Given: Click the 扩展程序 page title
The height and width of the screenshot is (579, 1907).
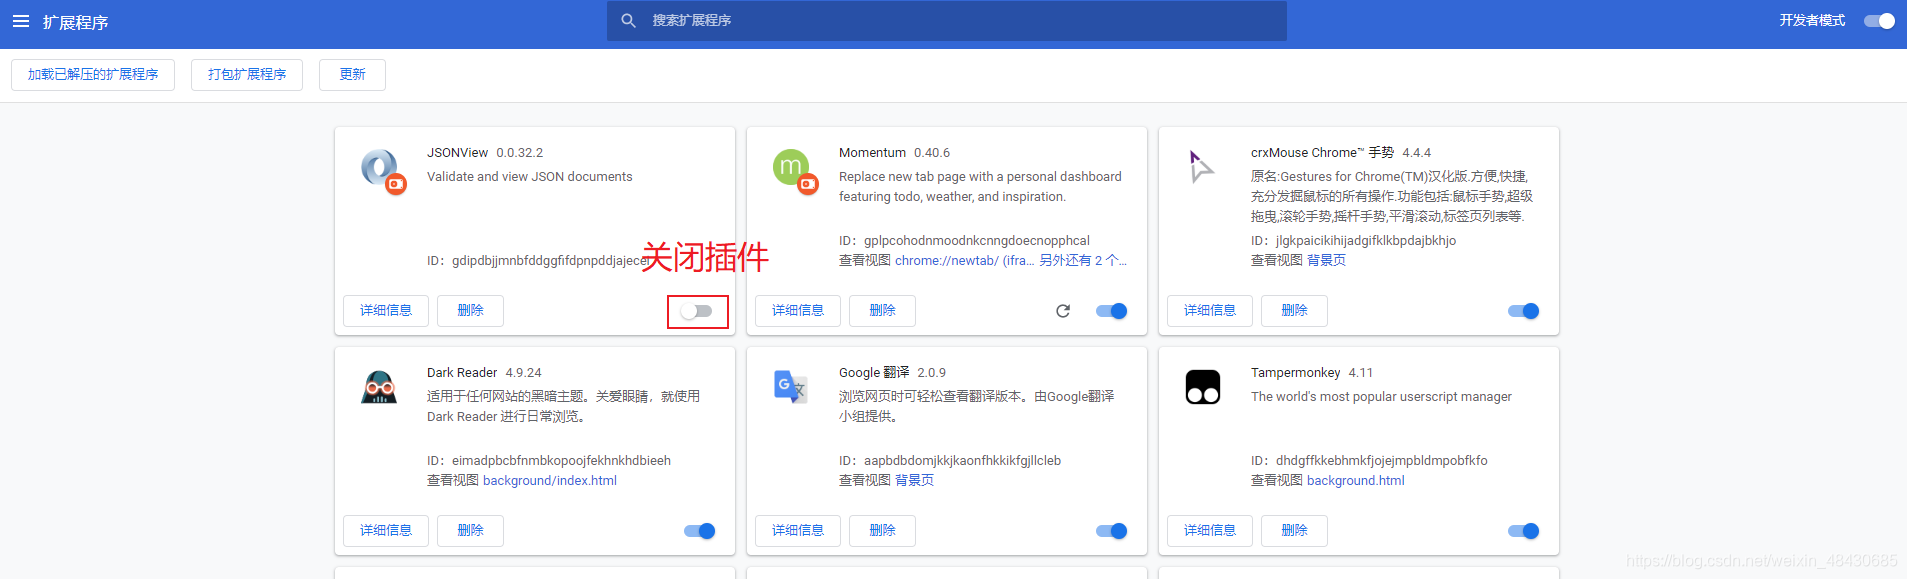Looking at the screenshot, I should click(75, 22).
